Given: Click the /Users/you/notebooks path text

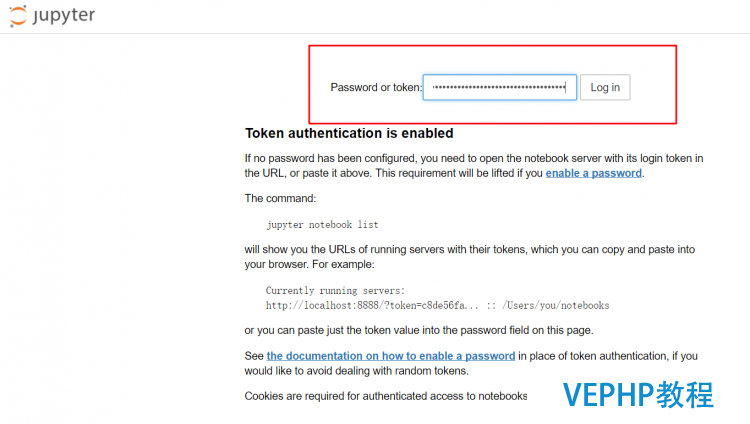Looking at the screenshot, I should click(555, 305).
